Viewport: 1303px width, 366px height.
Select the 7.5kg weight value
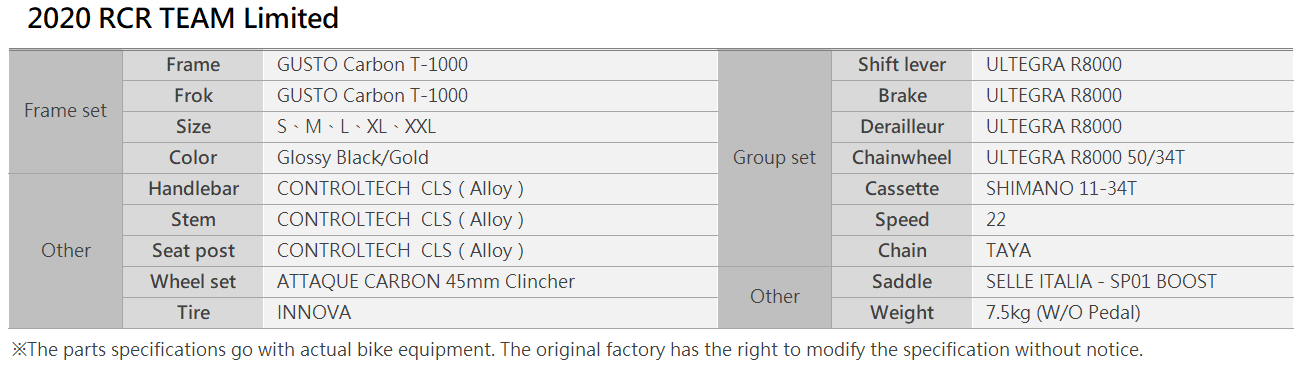(x=1063, y=313)
